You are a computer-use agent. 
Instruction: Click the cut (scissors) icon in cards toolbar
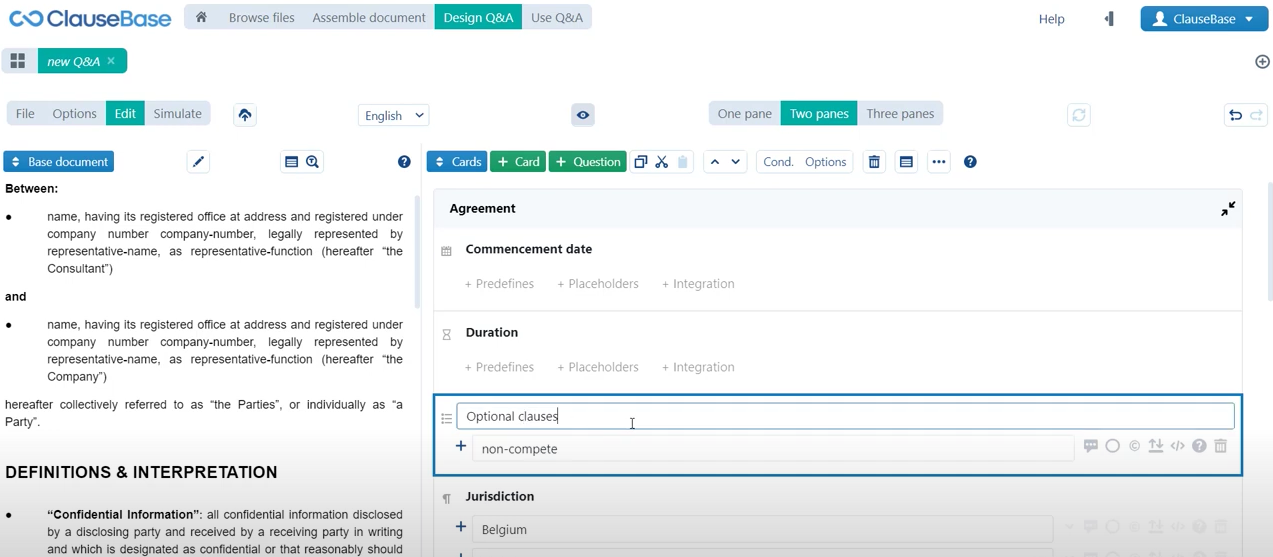[661, 162]
